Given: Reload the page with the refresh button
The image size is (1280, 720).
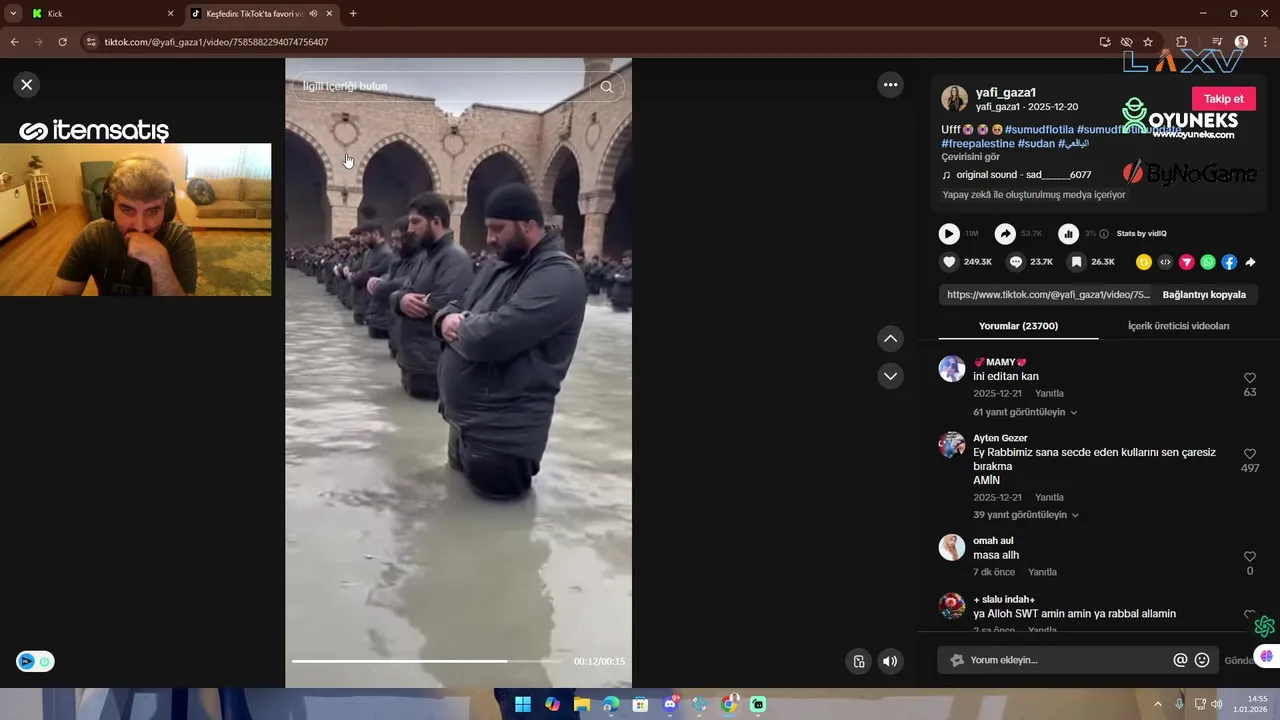Looking at the screenshot, I should click(62, 42).
